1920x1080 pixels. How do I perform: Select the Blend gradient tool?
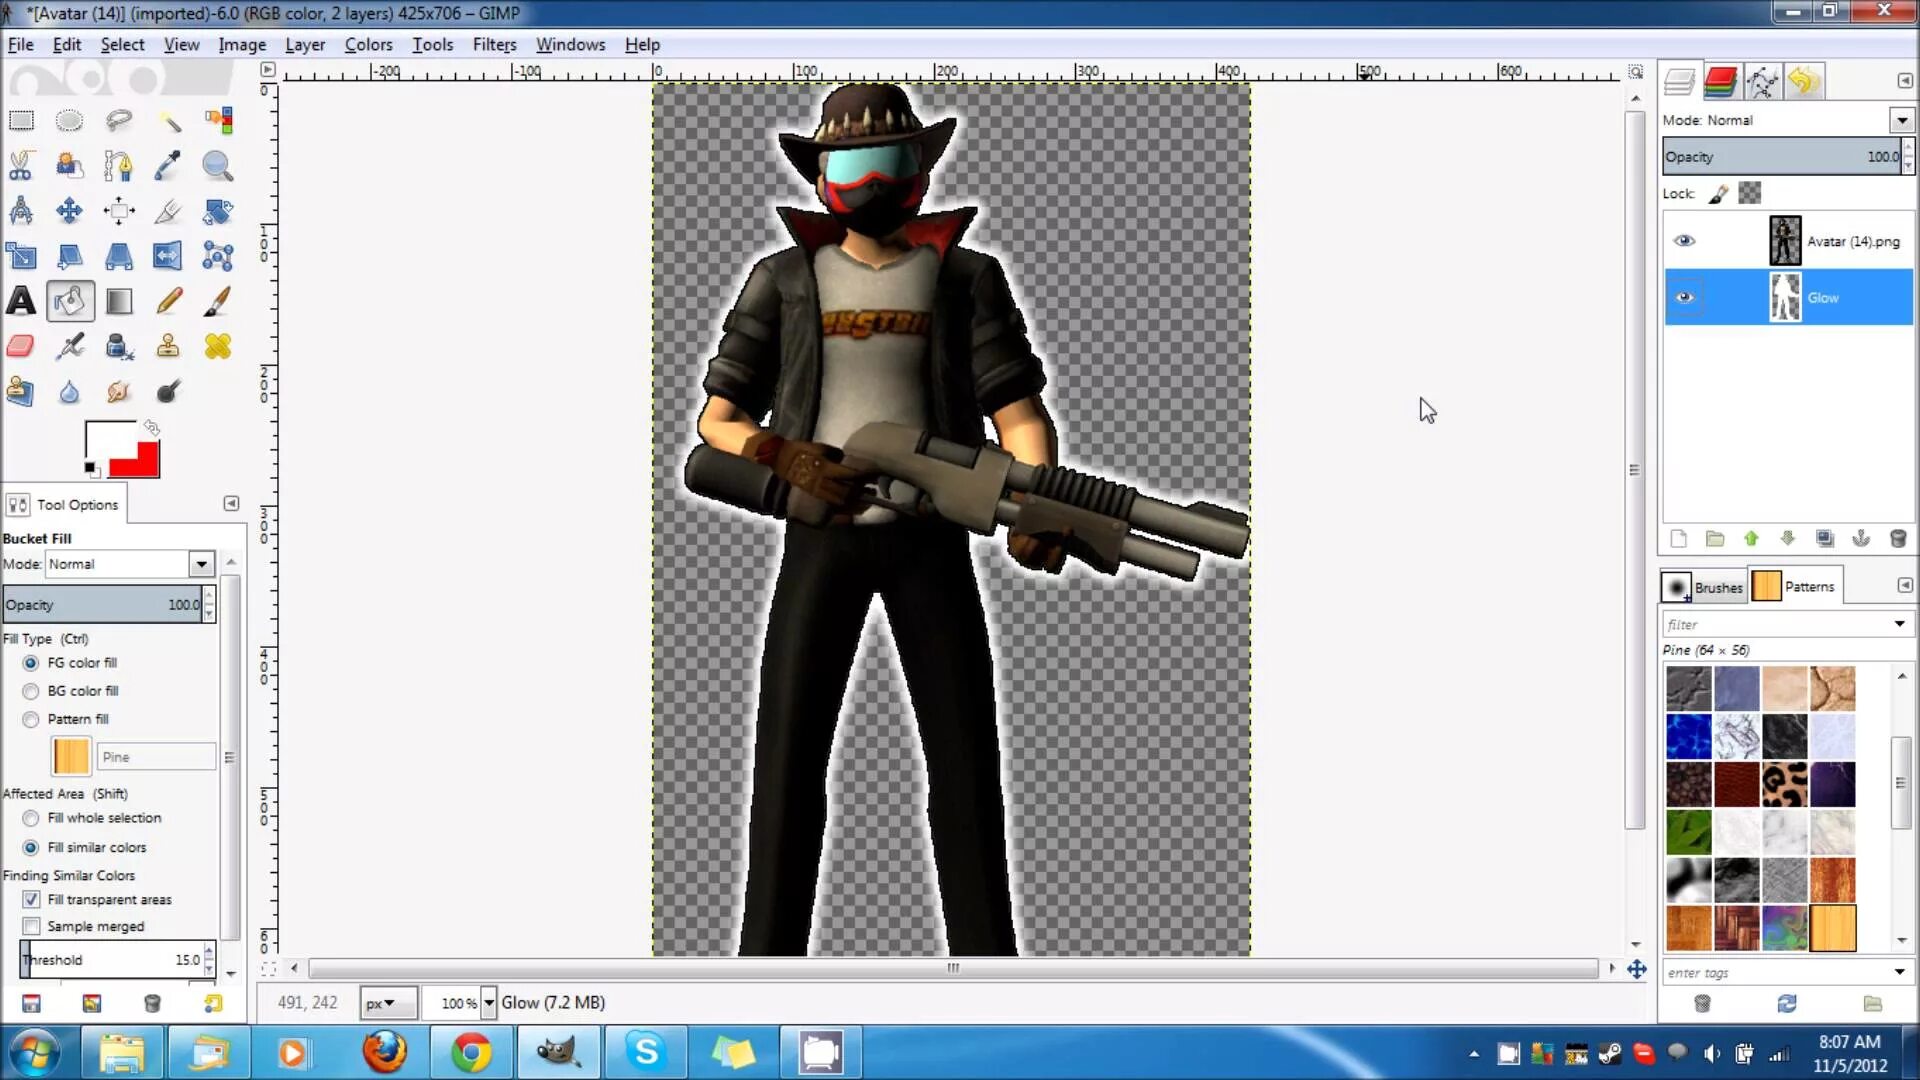click(119, 301)
